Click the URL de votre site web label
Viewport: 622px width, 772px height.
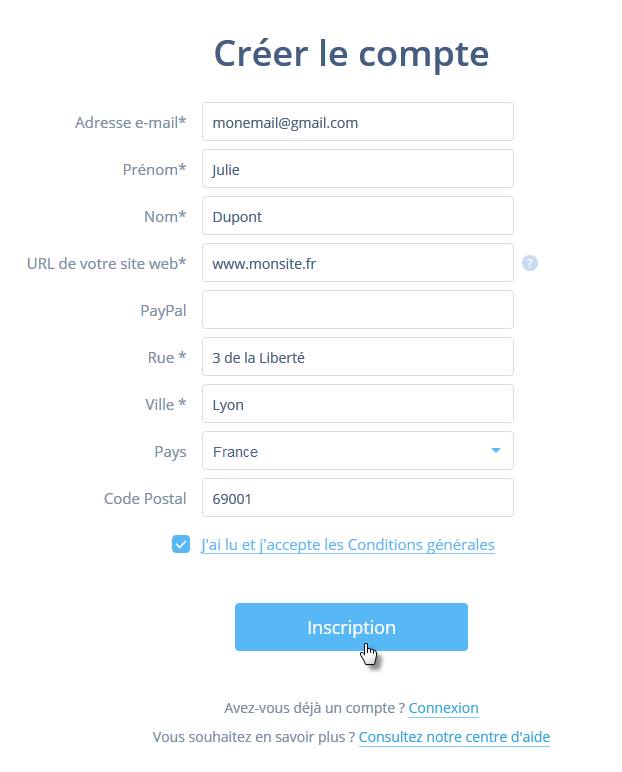click(106, 264)
